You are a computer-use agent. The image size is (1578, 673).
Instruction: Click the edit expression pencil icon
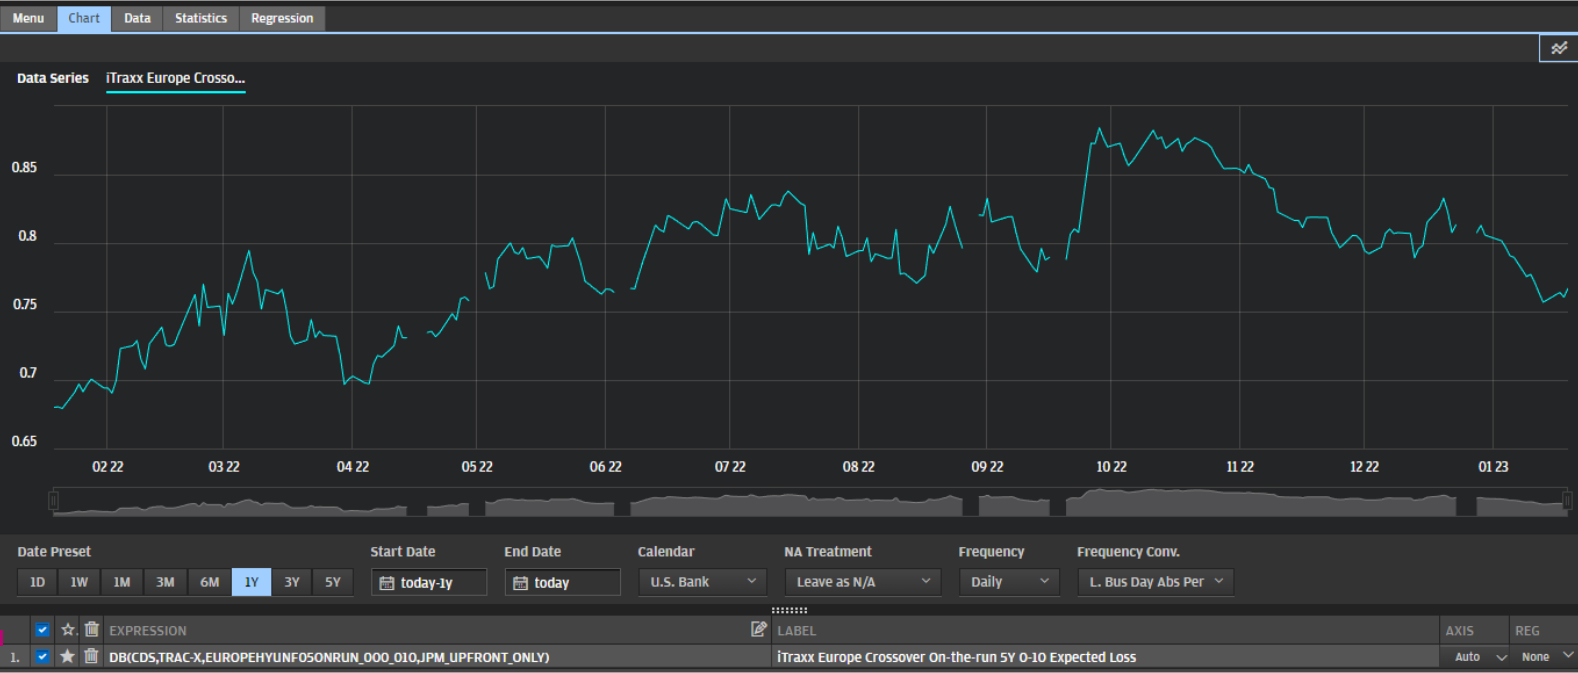pyautogui.click(x=759, y=629)
